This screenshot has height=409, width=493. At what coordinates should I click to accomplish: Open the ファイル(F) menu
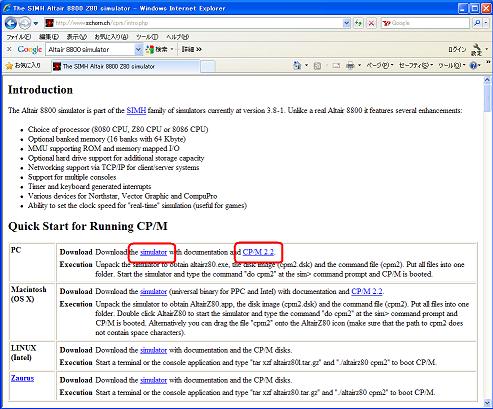point(19,37)
